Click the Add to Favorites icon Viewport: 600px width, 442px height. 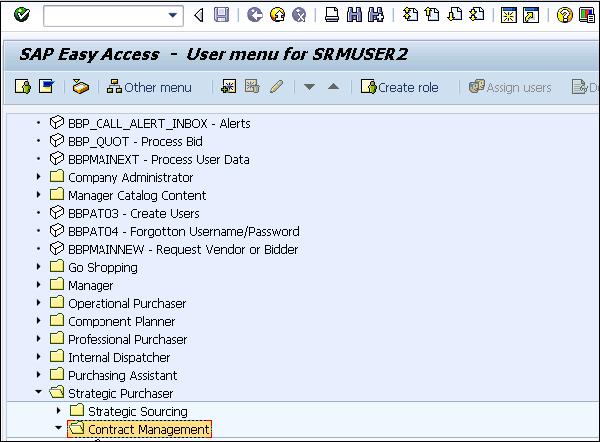228,86
